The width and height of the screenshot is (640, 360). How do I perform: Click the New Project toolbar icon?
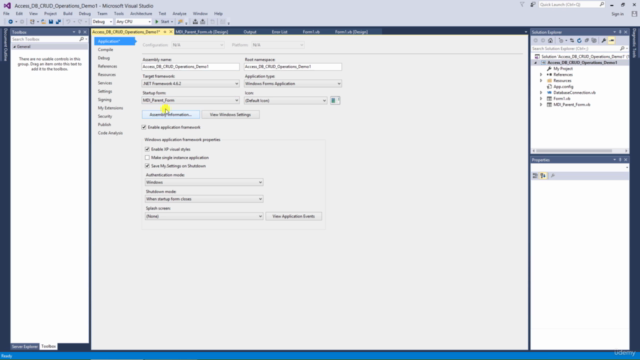pos(32,22)
